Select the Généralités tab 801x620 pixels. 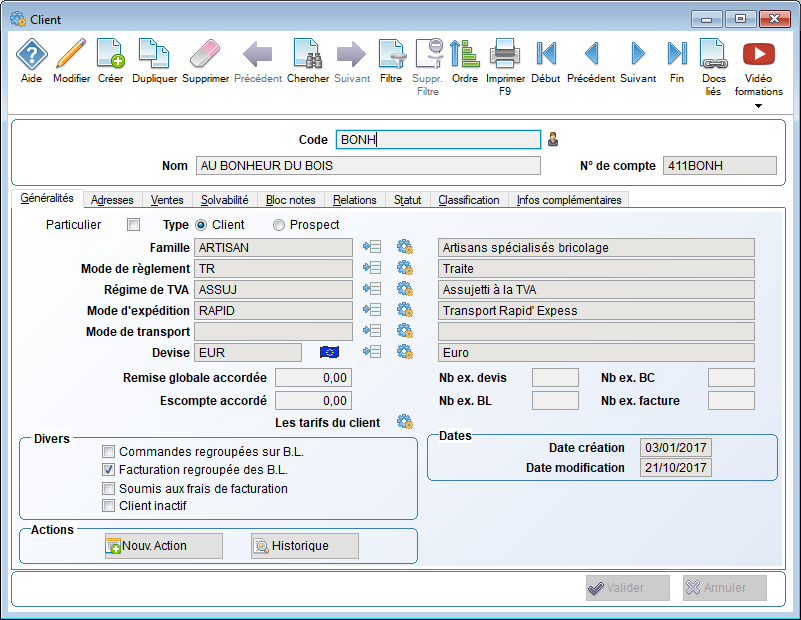point(47,198)
